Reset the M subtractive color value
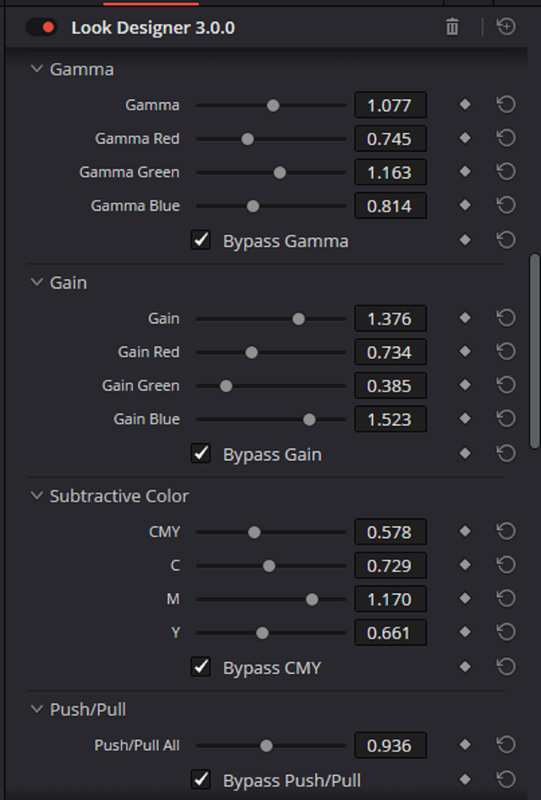 (x=506, y=598)
